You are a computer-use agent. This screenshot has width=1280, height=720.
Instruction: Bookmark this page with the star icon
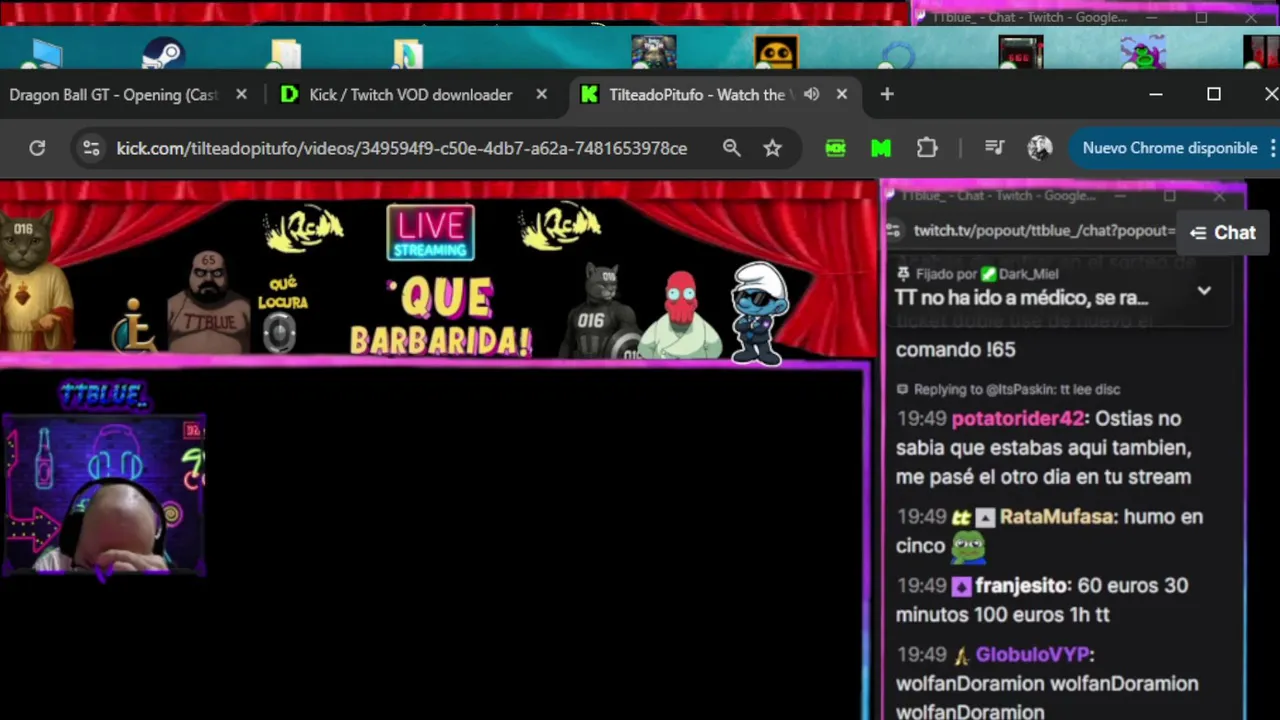coord(772,148)
